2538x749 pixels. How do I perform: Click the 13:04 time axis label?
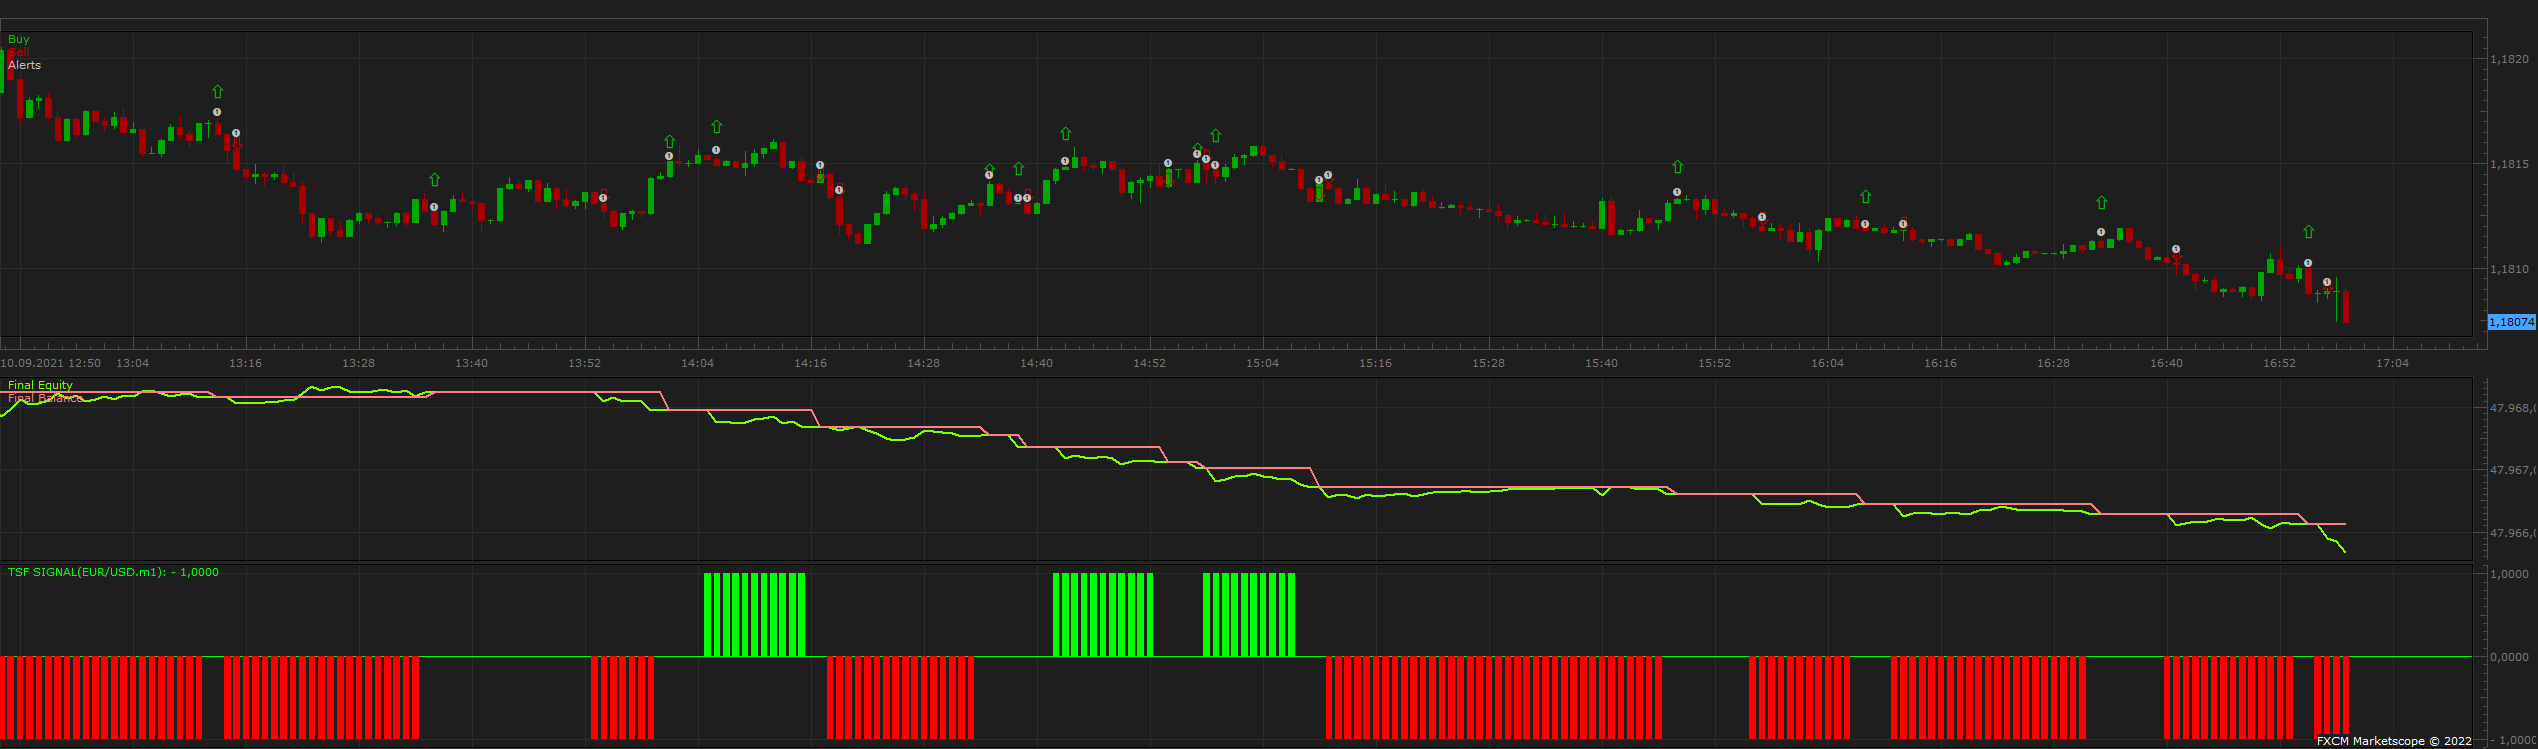[133, 363]
